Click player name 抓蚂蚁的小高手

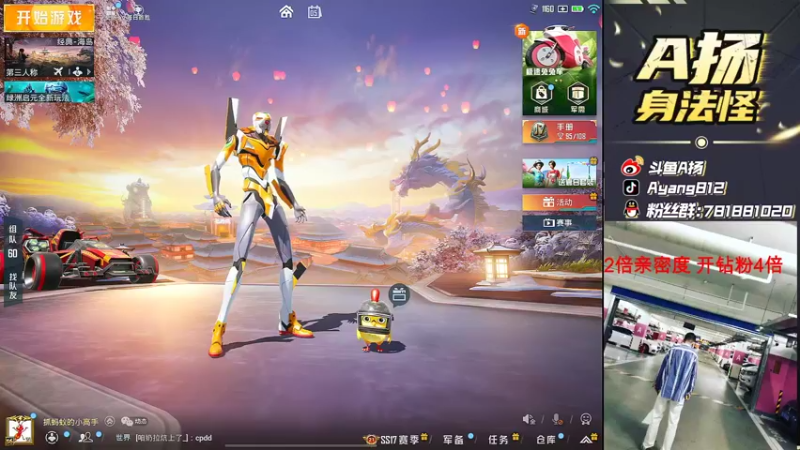point(70,422)
